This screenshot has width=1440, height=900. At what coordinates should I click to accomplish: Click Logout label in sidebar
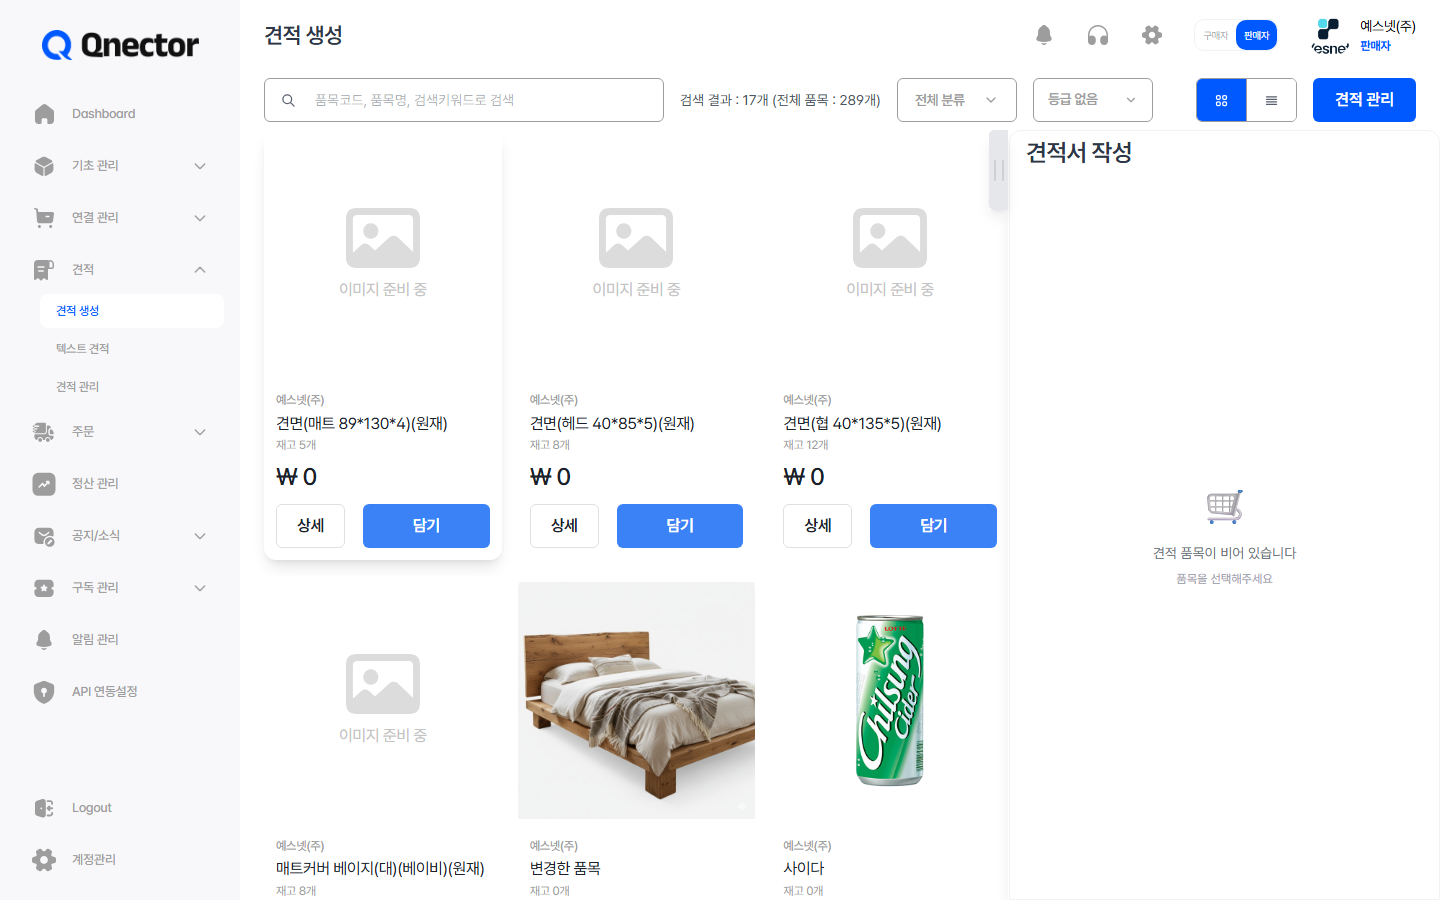click(x=92, y=808)
